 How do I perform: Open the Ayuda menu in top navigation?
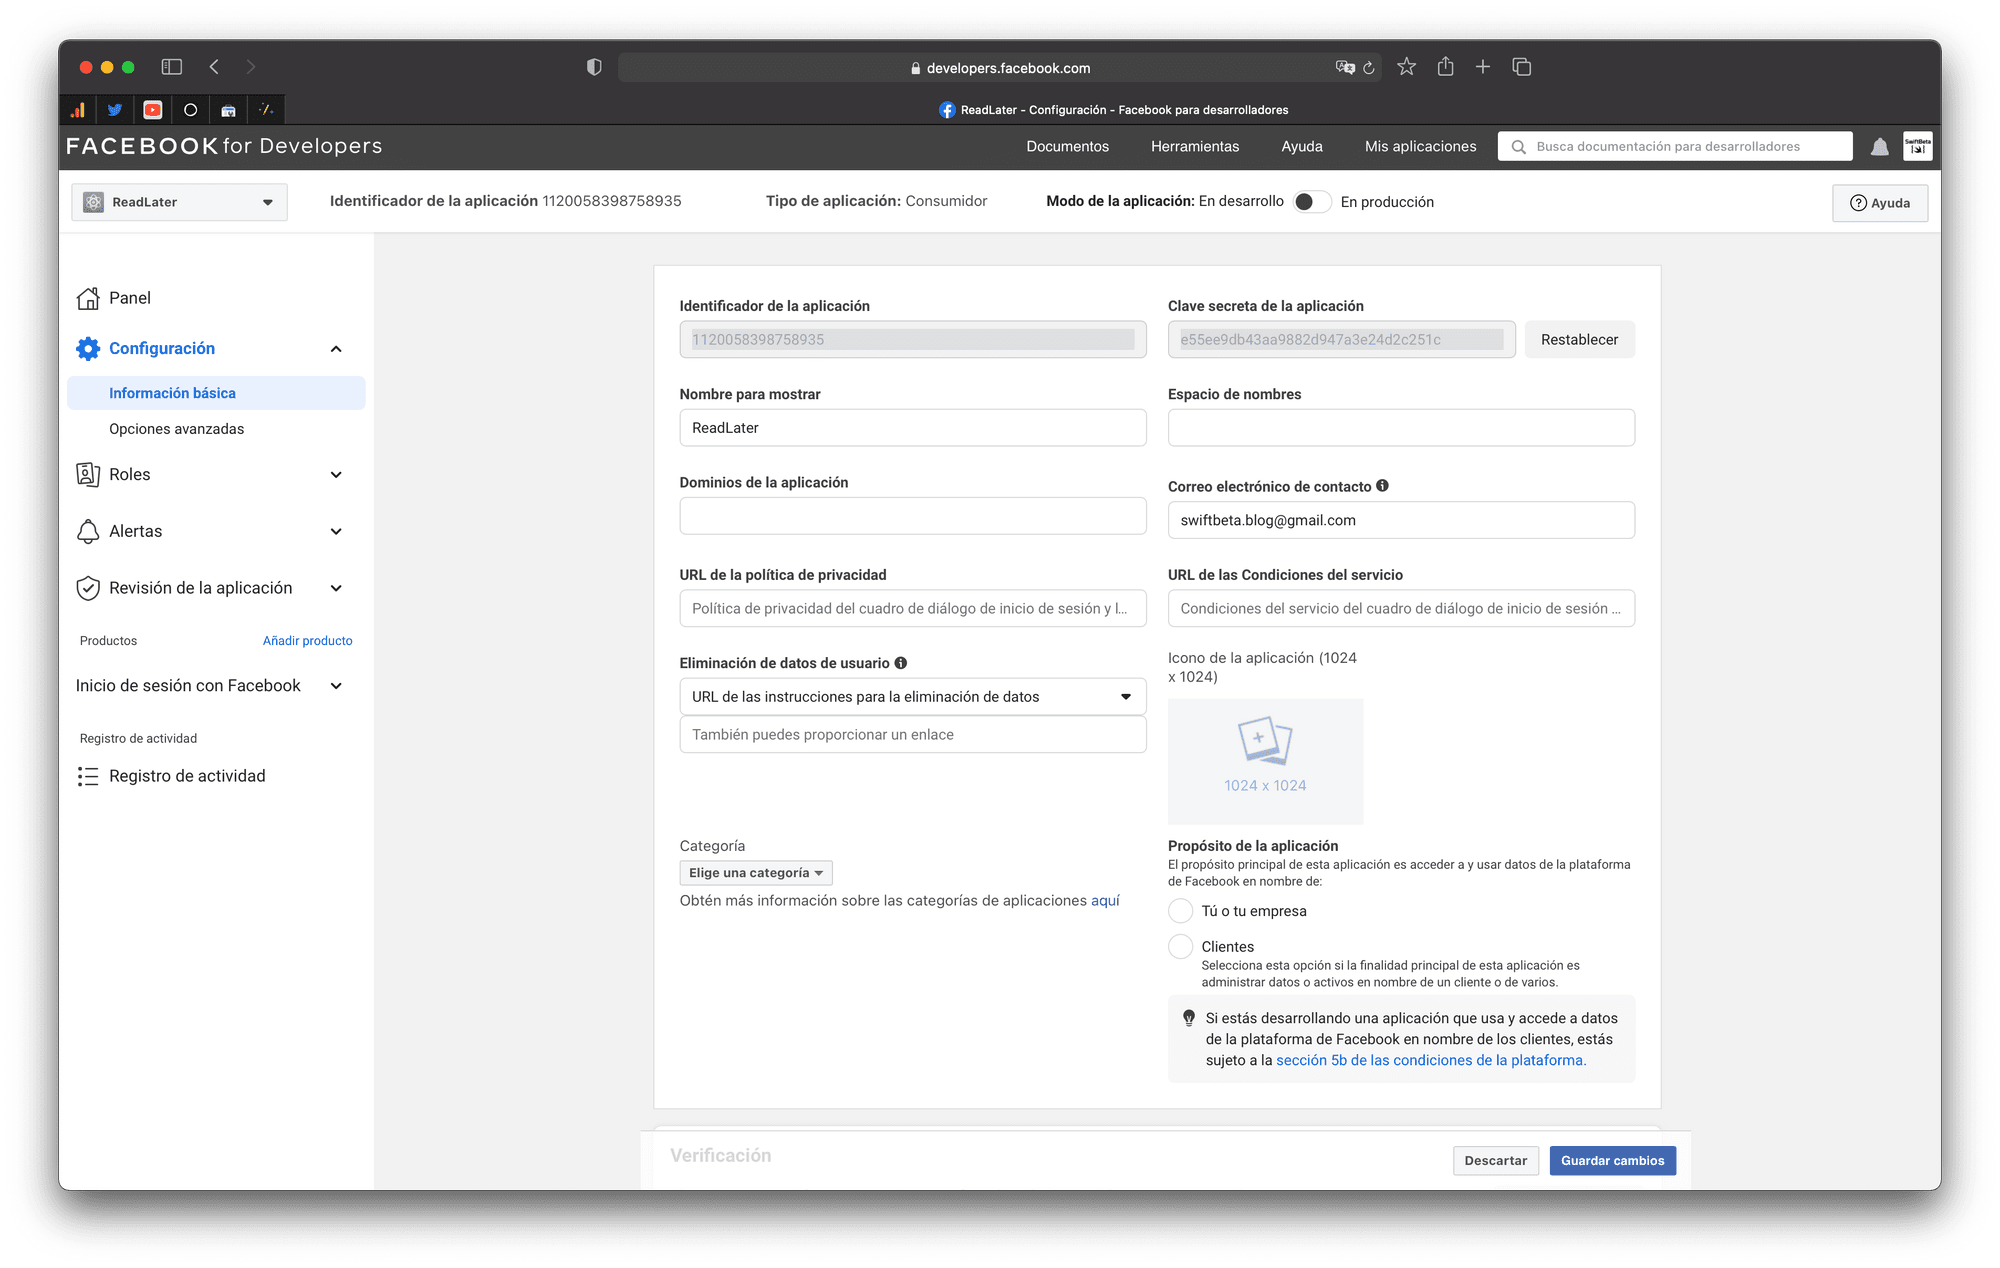(x=1302, y=146)
